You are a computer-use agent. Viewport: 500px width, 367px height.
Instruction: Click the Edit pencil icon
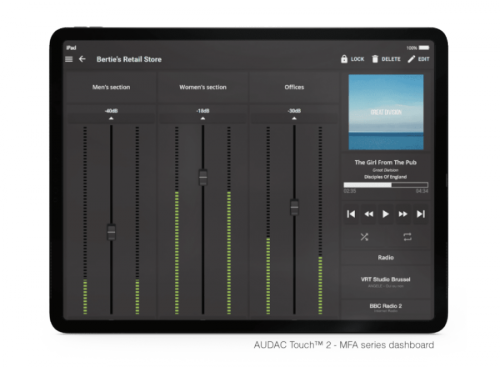coord(411,59)
